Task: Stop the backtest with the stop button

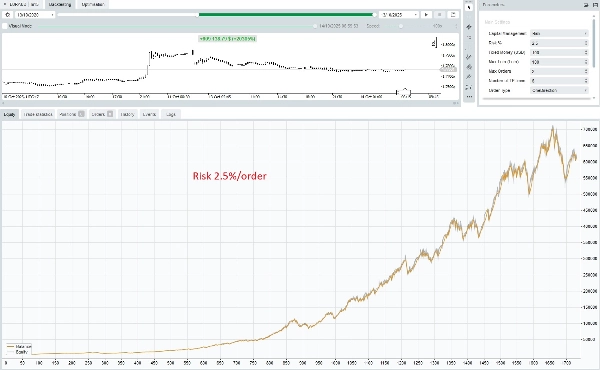Action: pyautogui.click(x=439, y=15)
